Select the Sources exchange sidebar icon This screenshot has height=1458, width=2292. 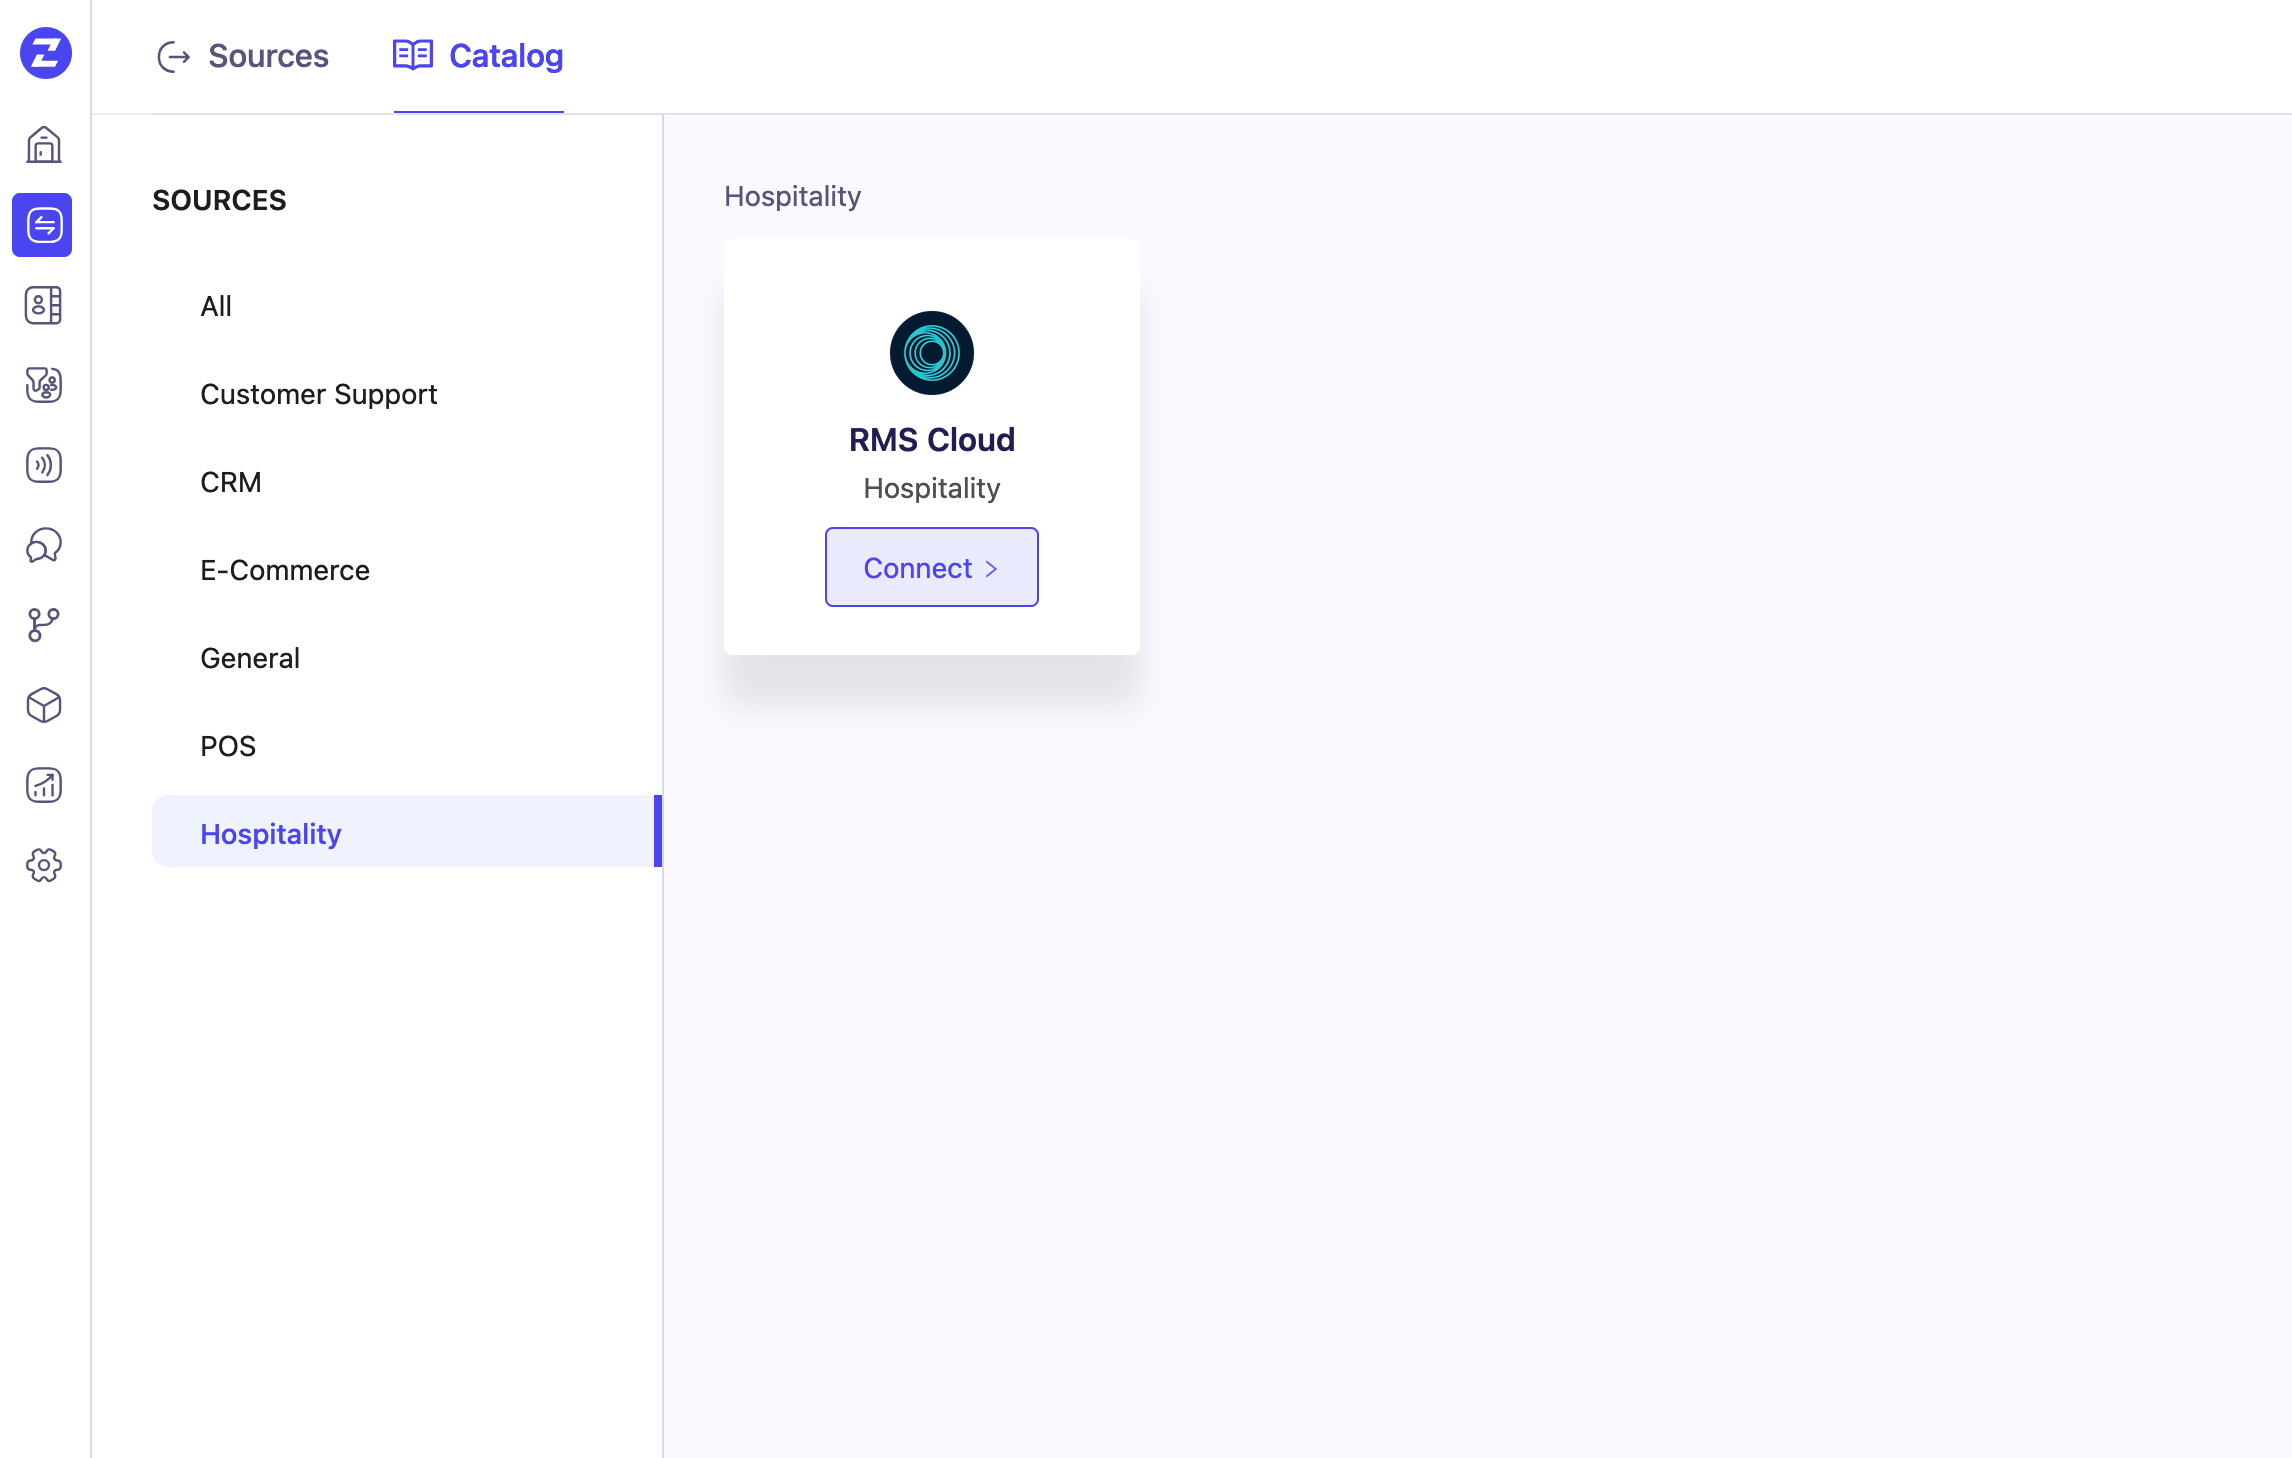tap(42, 225)
